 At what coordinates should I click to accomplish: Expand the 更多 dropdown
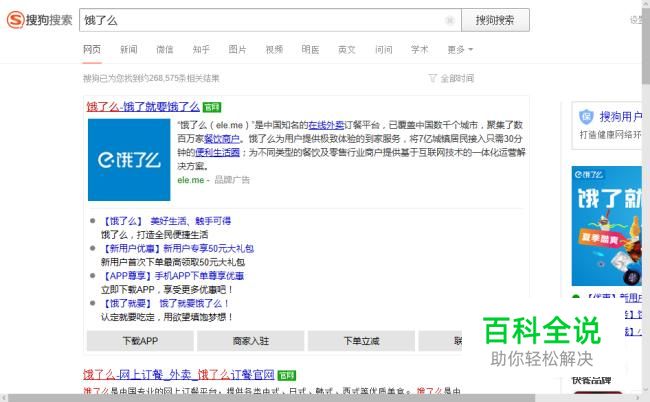coord(460,50)
